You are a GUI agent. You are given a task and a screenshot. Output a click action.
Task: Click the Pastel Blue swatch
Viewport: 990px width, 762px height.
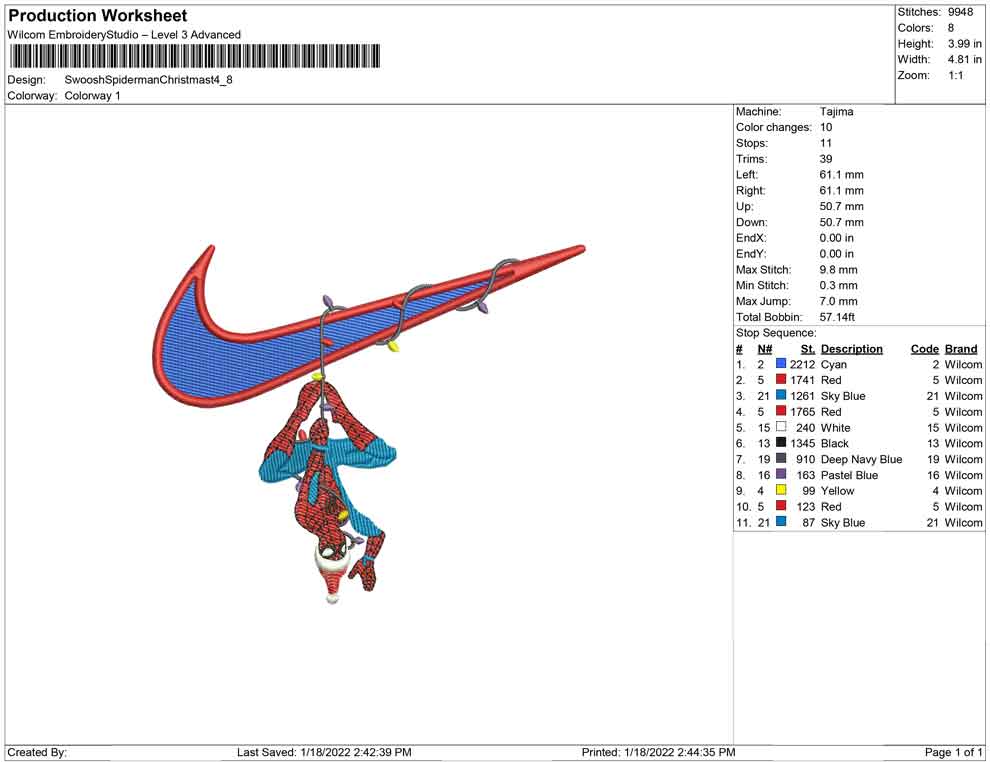781,474
